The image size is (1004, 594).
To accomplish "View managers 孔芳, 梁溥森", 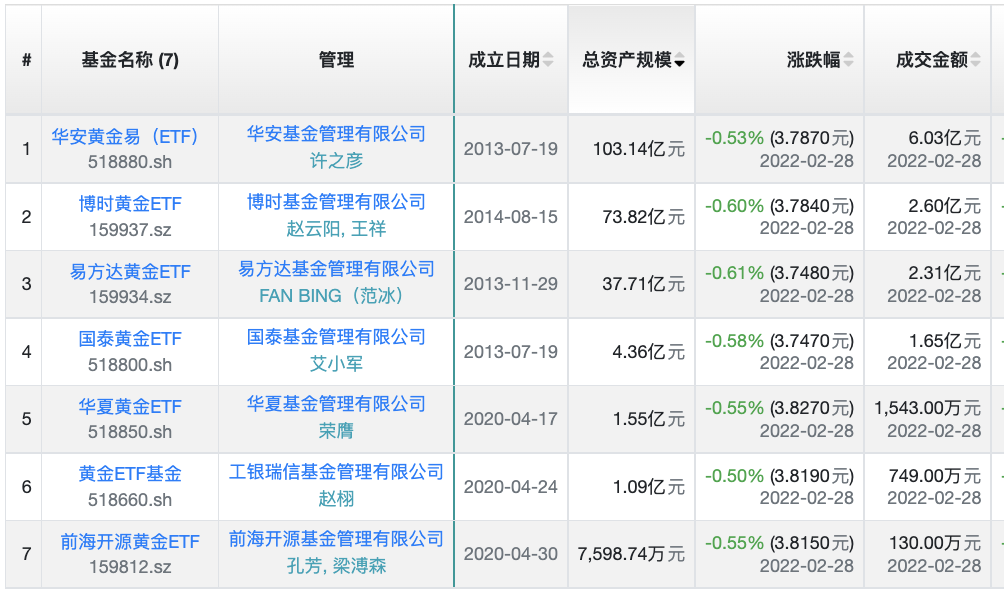I will [x=336, y=566].
